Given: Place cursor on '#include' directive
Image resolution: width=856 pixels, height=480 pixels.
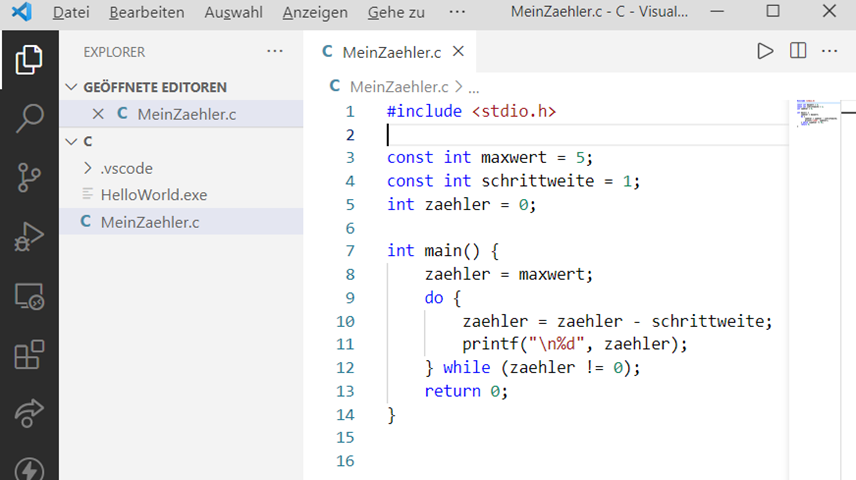Looking at the screenshot, I should coord(424,111).
